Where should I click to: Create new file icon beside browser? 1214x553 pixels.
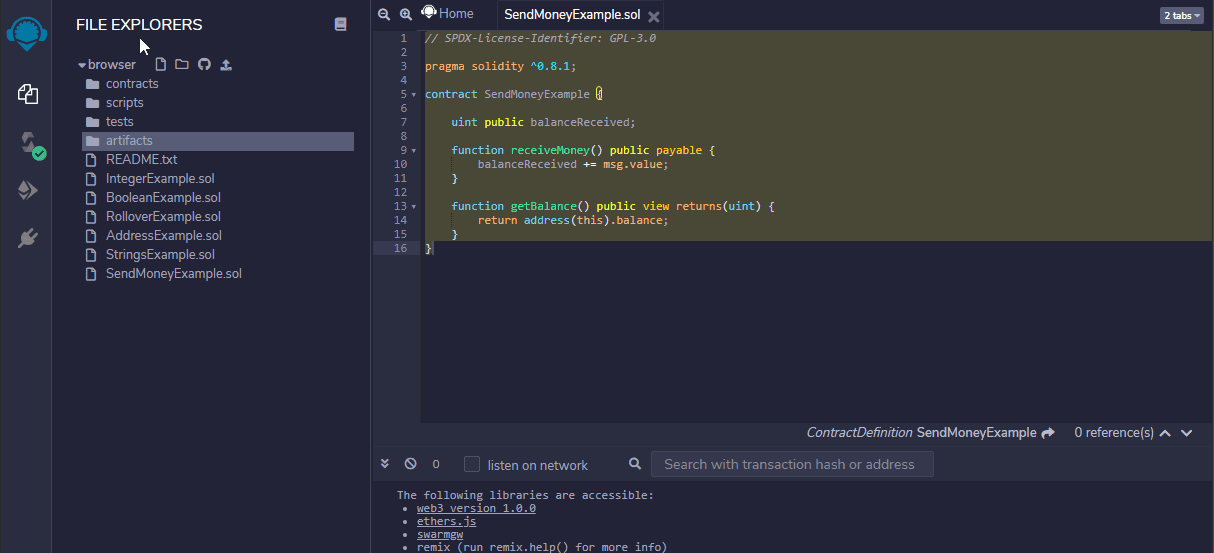click(x=160, y=64)
